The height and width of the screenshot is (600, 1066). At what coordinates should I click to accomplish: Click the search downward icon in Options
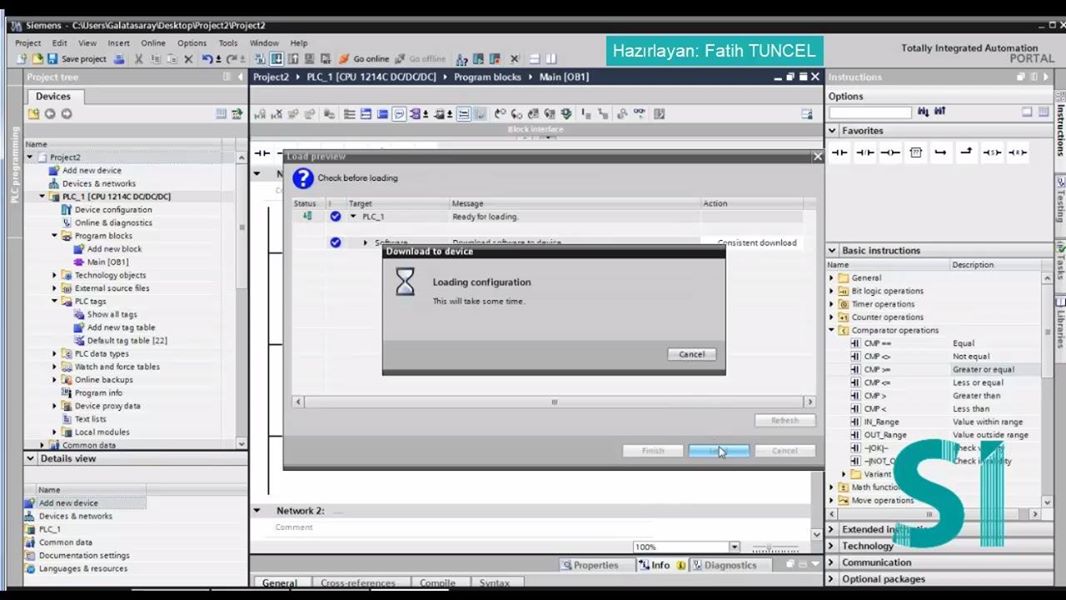(923, 111)
